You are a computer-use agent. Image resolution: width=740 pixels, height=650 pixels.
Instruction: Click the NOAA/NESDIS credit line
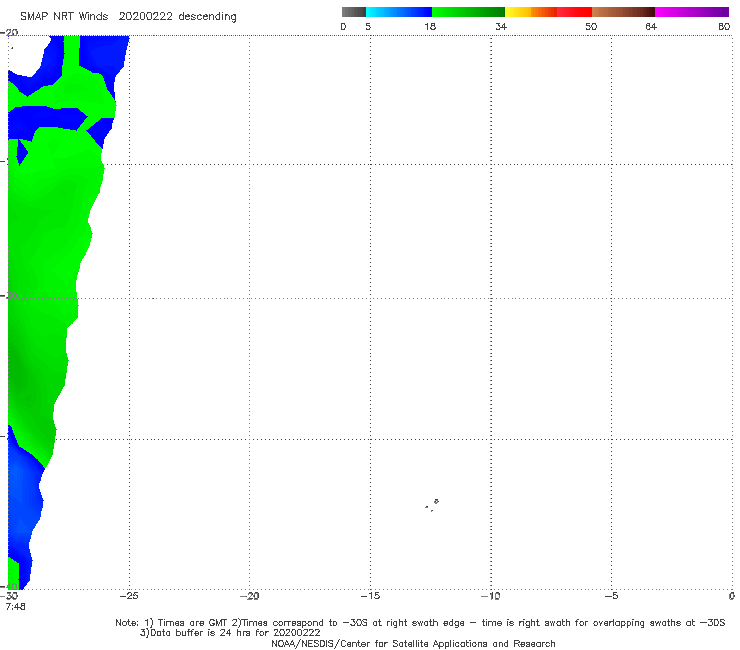413,644
